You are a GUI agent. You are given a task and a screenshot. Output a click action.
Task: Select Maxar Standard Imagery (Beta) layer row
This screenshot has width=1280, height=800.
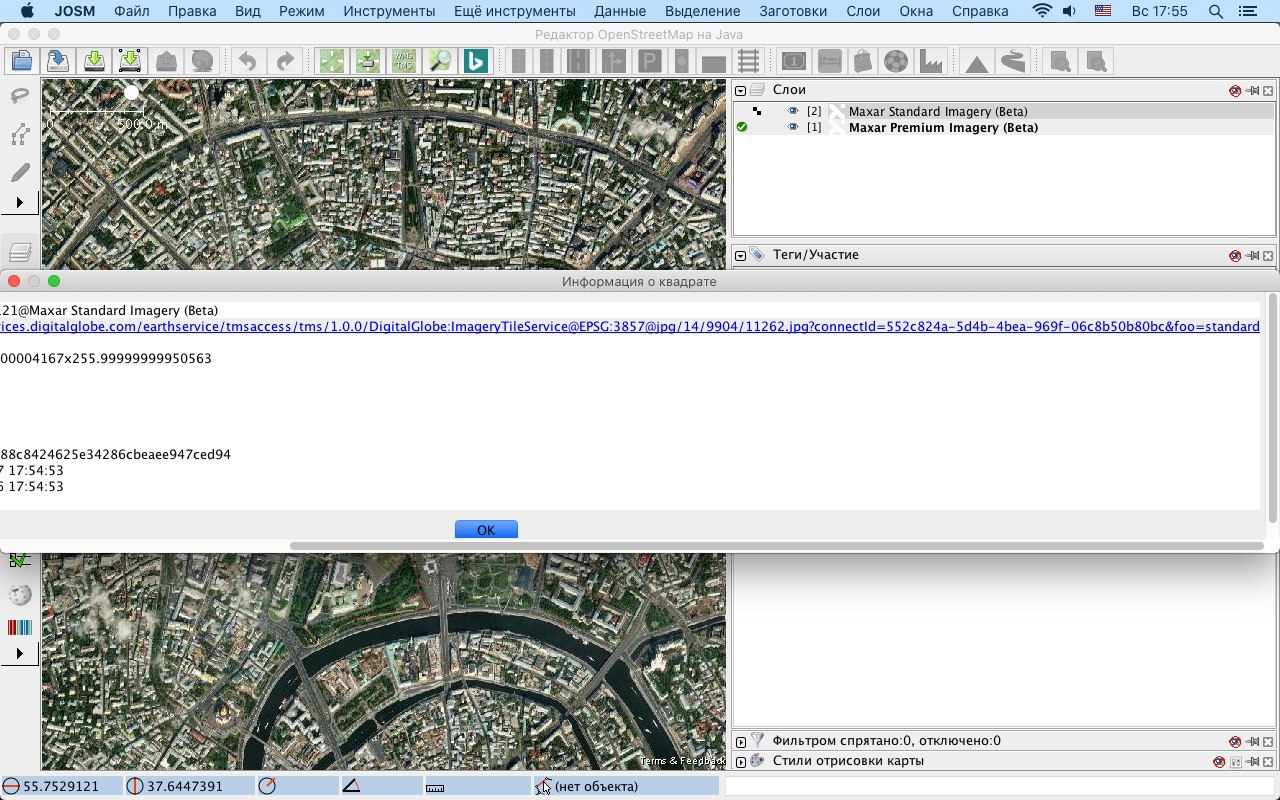pyautogui.click(x=1005, y=111)
